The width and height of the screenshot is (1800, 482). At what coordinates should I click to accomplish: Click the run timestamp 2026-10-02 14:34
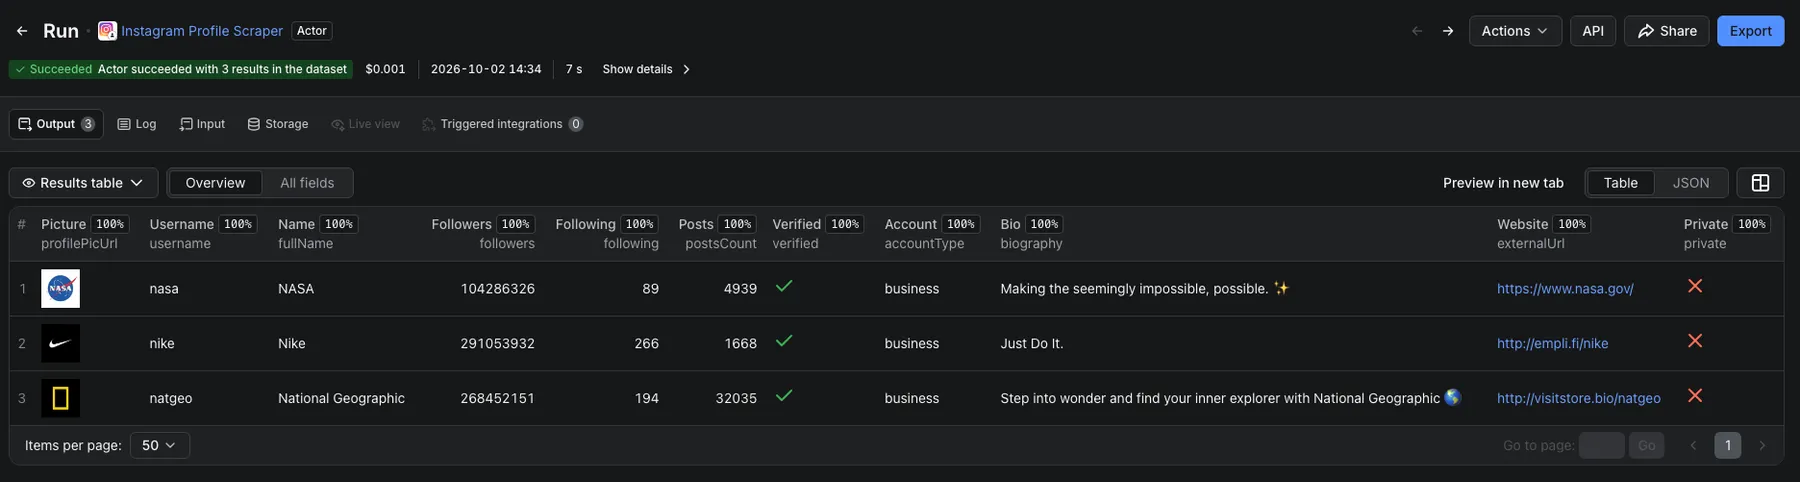click(486, 69)
